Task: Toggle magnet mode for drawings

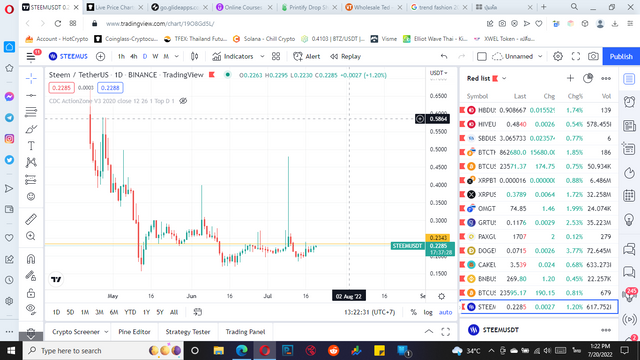Action: click(x=31, y=259)
